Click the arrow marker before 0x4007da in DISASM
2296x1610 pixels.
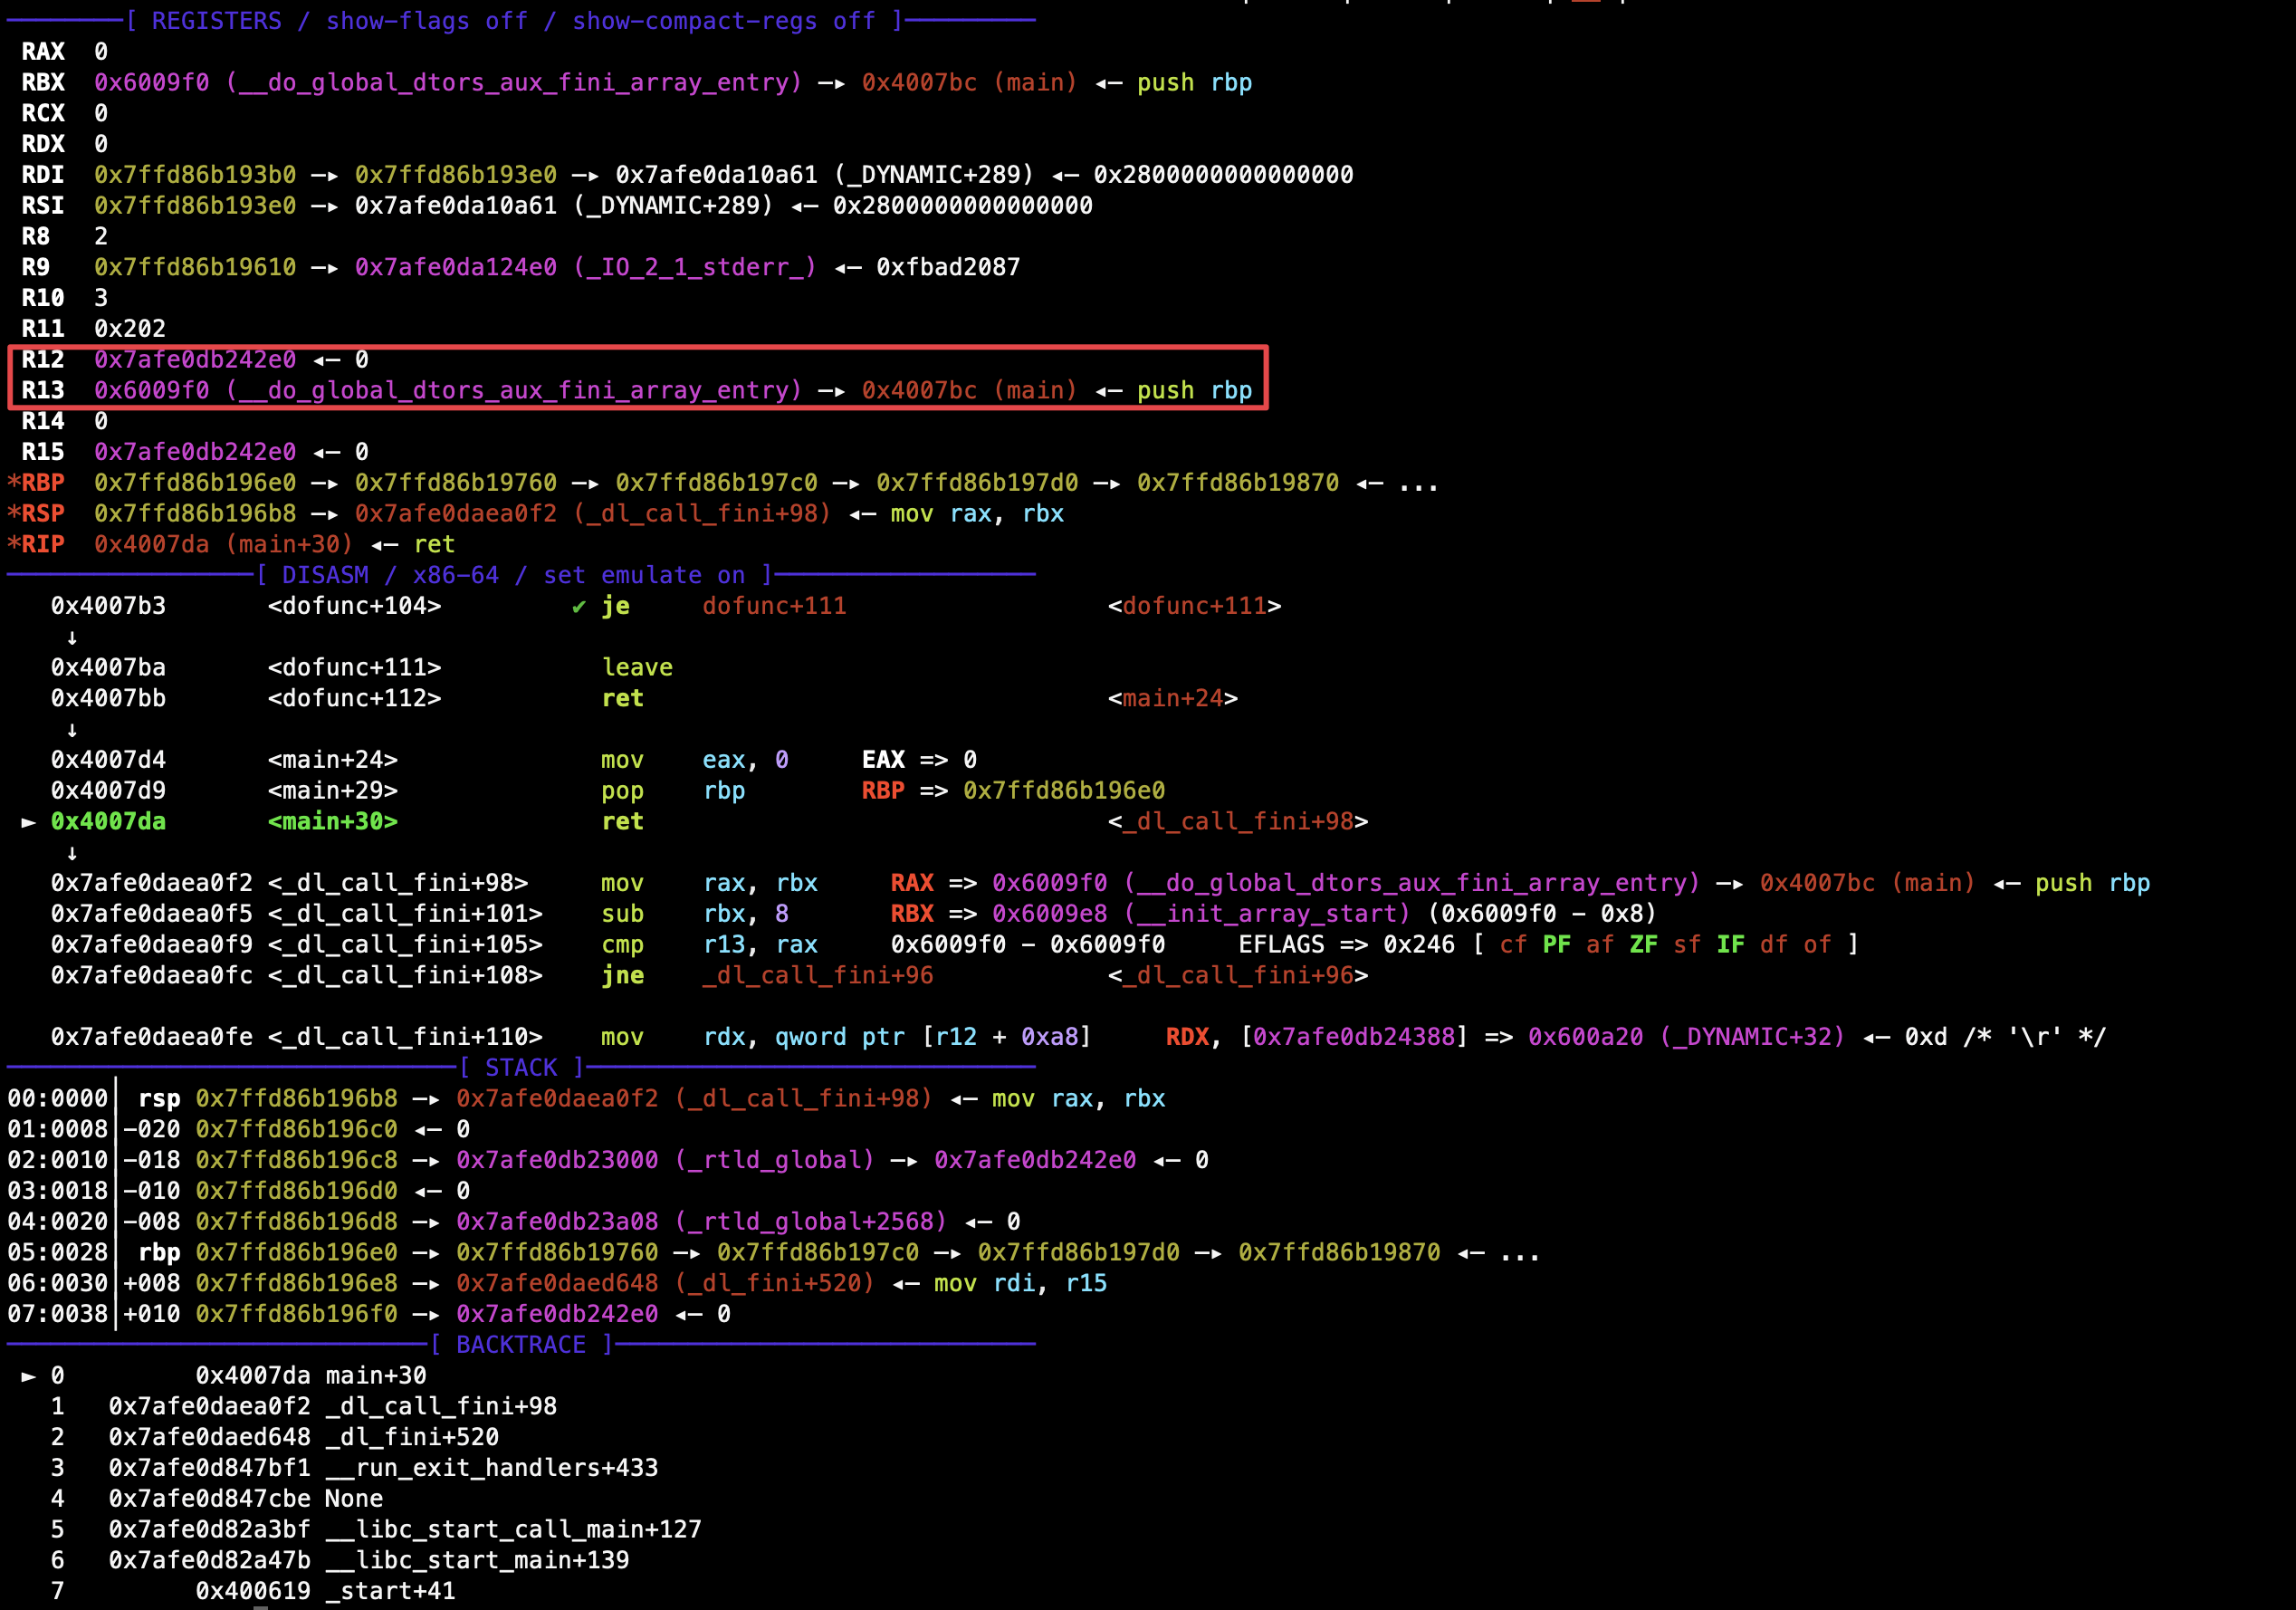pos(29,822)
